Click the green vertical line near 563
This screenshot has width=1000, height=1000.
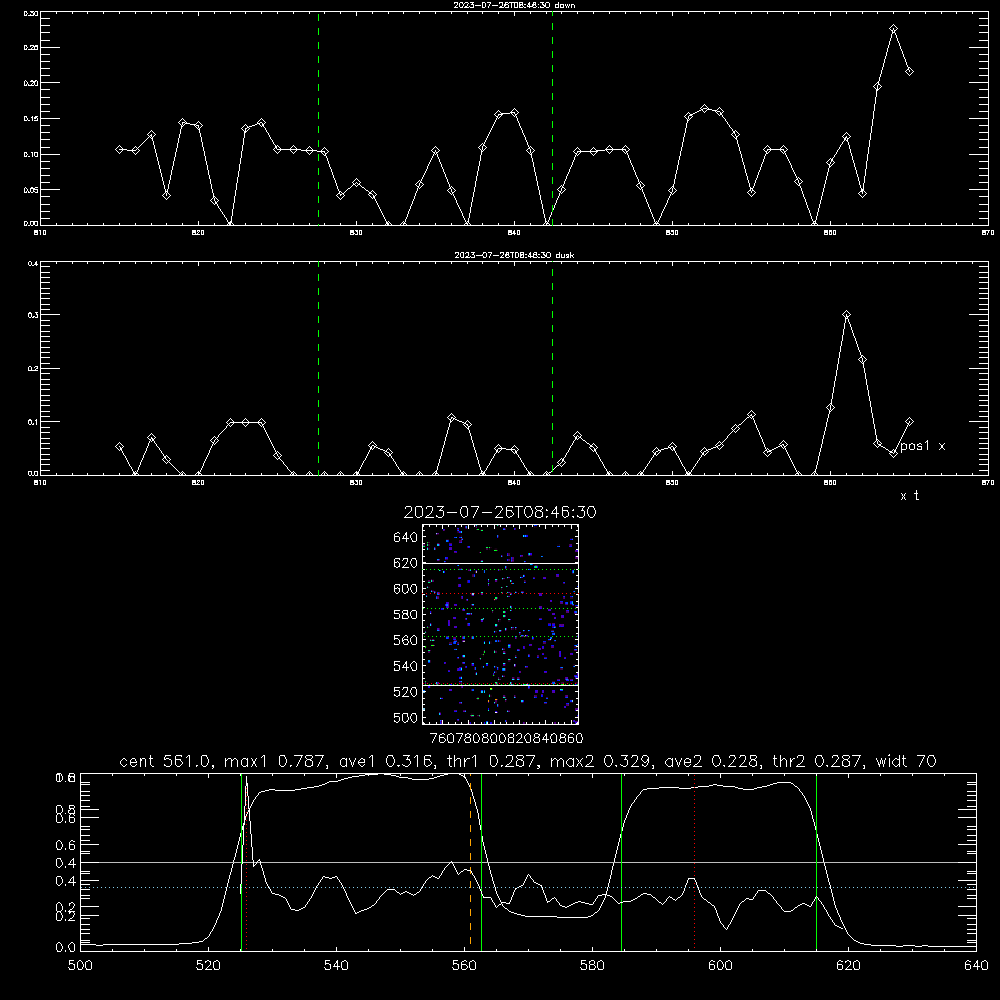(482, 861)
